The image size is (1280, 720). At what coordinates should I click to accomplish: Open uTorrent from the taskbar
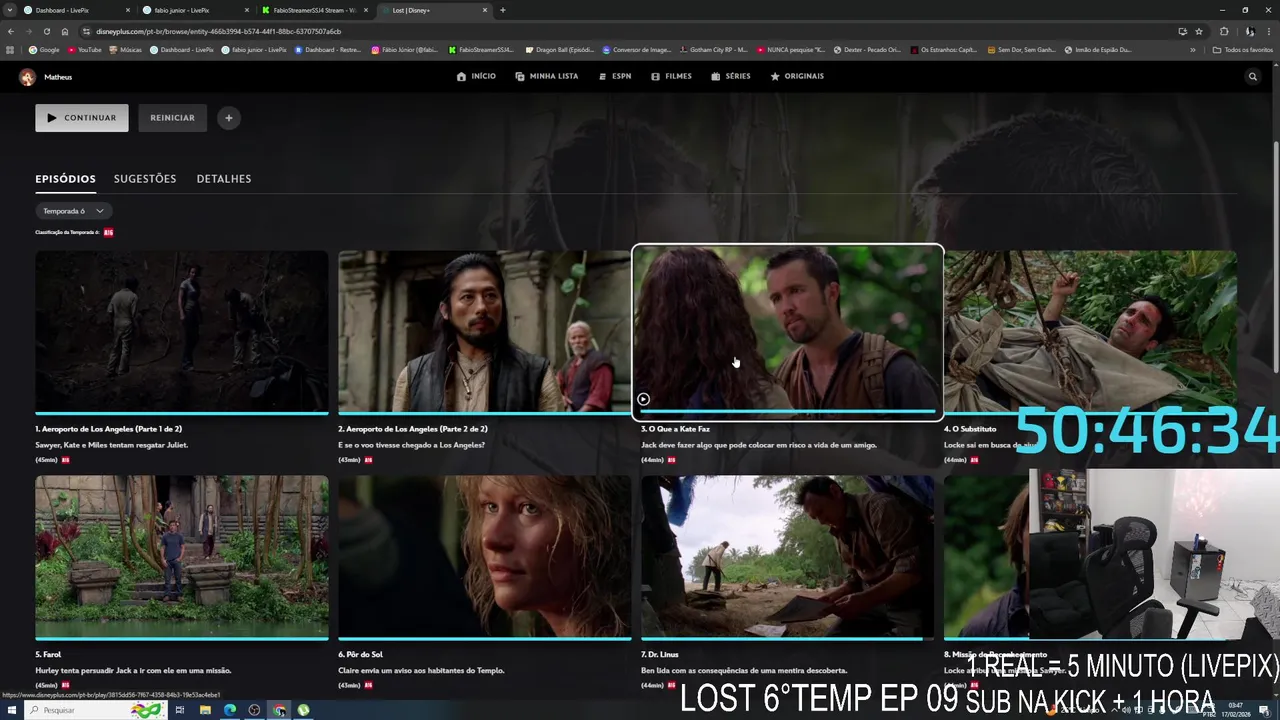click(x=304, y=710)
